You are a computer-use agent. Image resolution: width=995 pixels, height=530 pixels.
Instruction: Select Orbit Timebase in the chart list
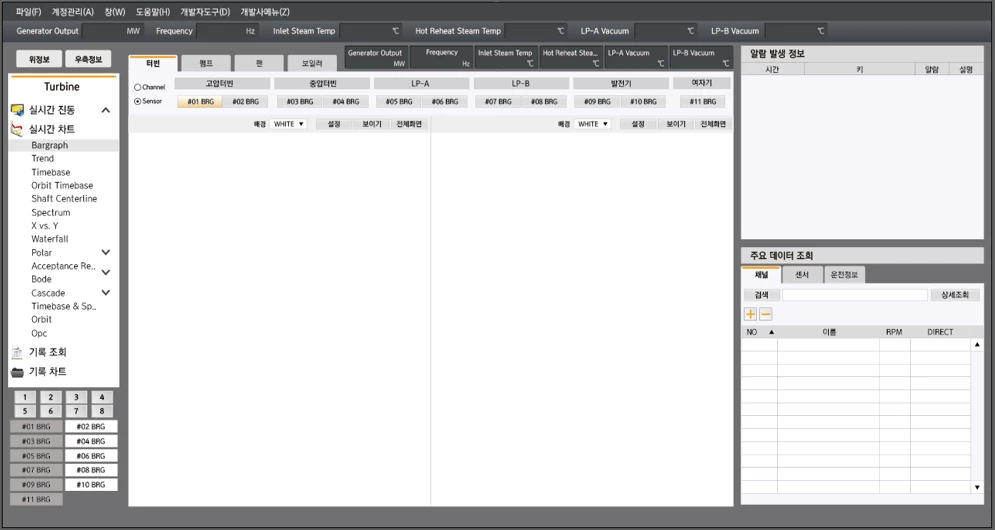point(62,186)
